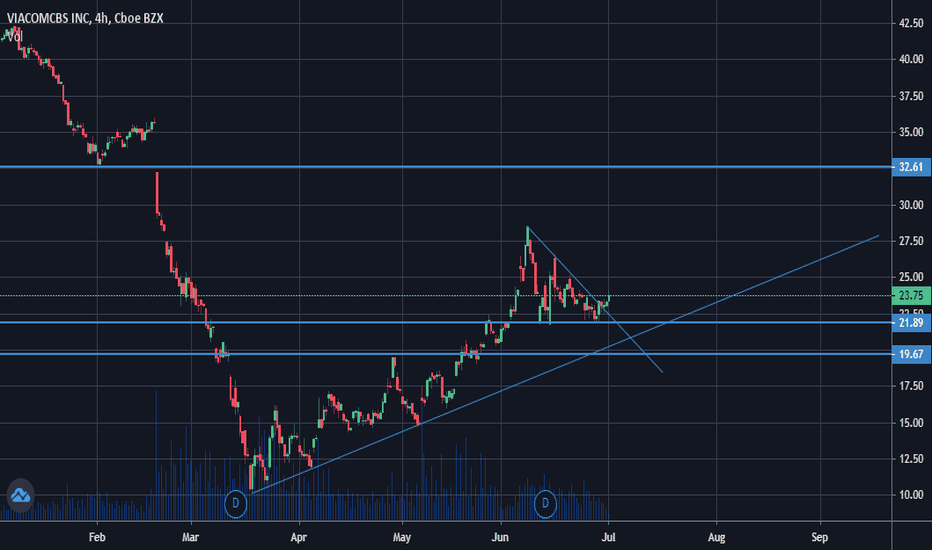Click the Aug label on time axis
The image size is (932, 550).
716,538
